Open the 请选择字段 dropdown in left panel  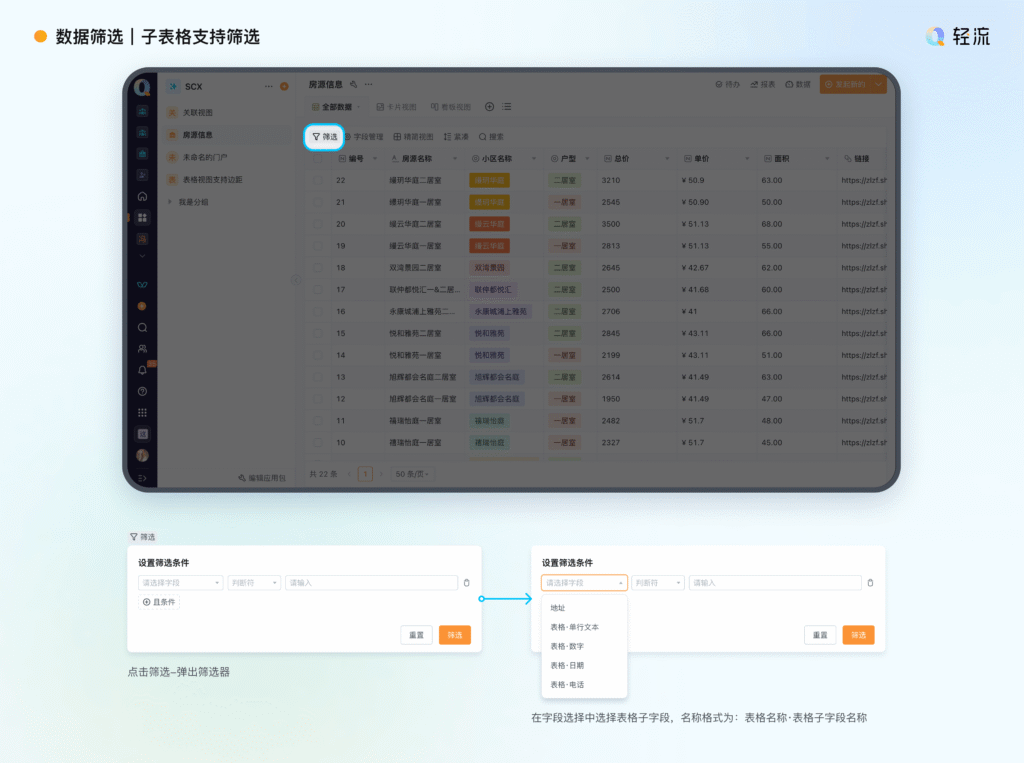coord(180,583)
